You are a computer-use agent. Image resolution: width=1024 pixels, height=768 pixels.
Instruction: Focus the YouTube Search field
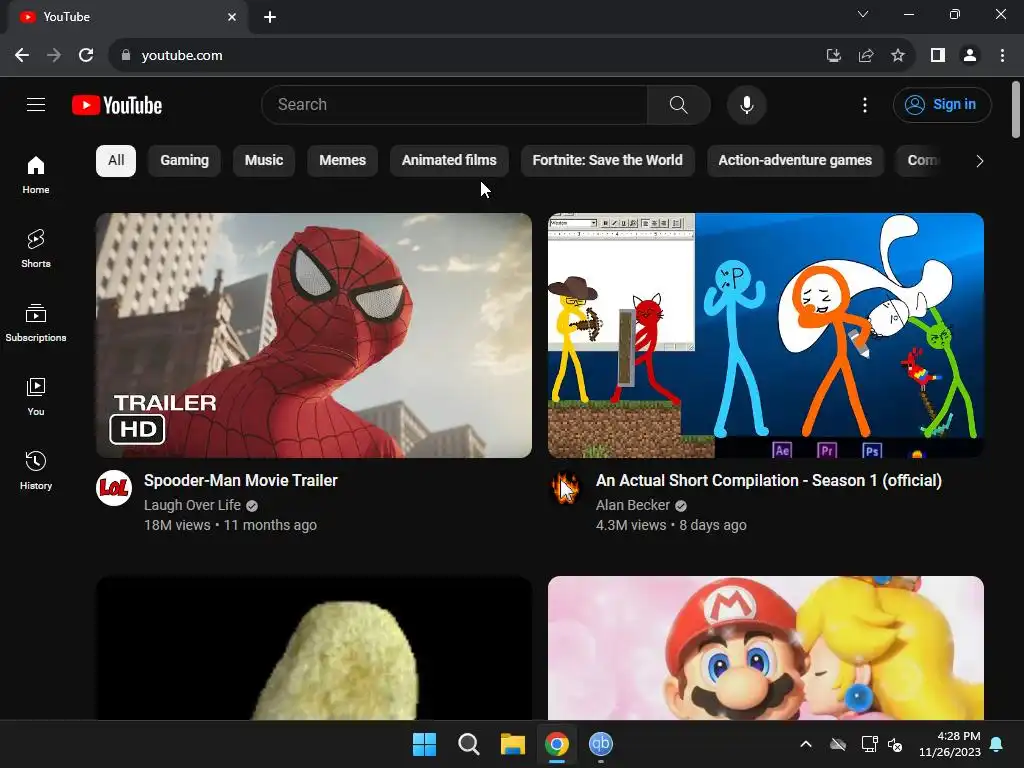pyautogui.click(x=454, y=104)
